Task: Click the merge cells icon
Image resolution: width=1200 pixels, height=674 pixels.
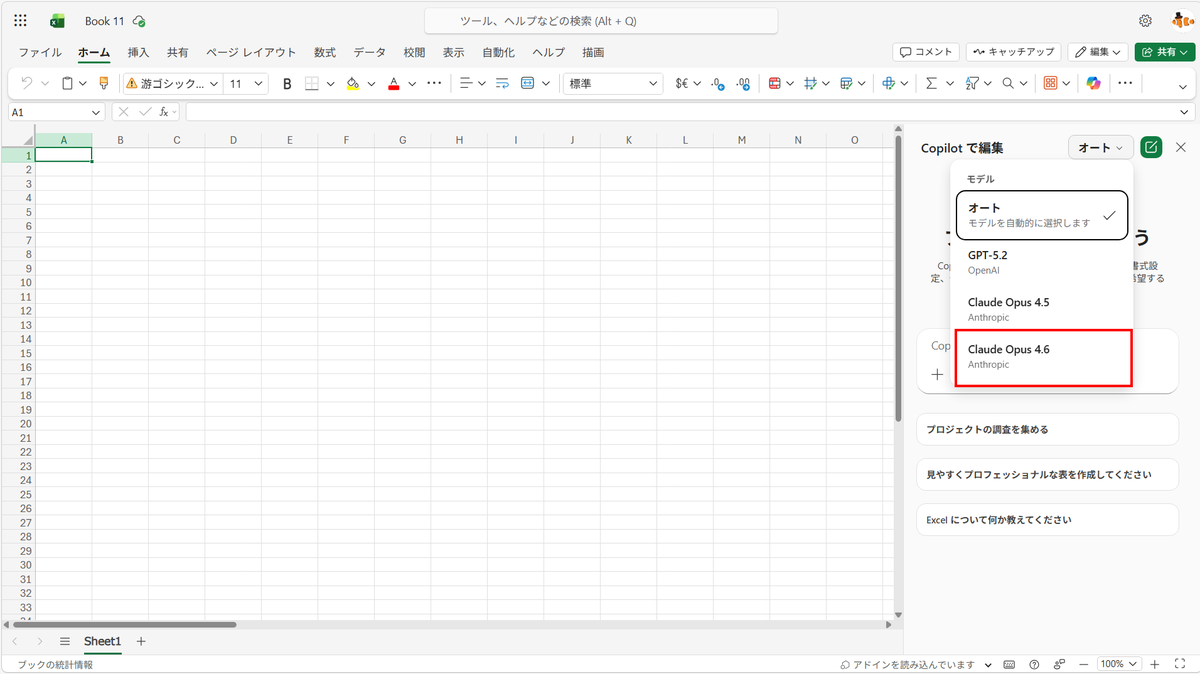Action: 527,84
